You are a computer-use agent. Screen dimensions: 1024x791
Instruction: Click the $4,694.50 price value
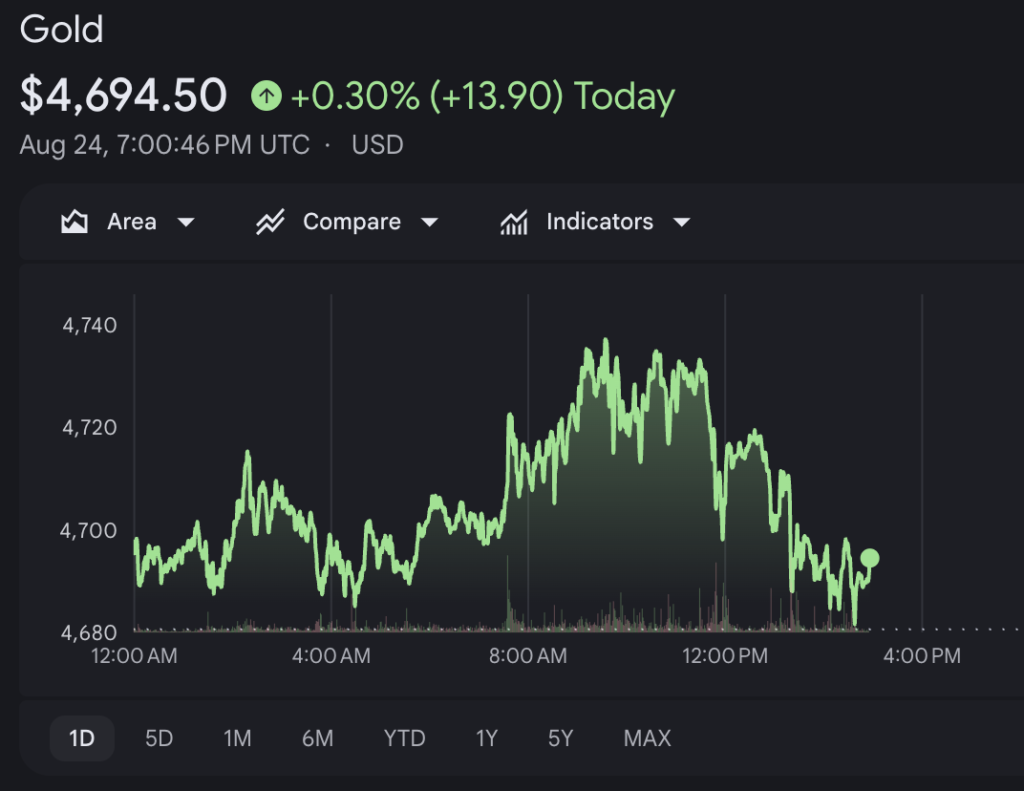tap(123, 95)
